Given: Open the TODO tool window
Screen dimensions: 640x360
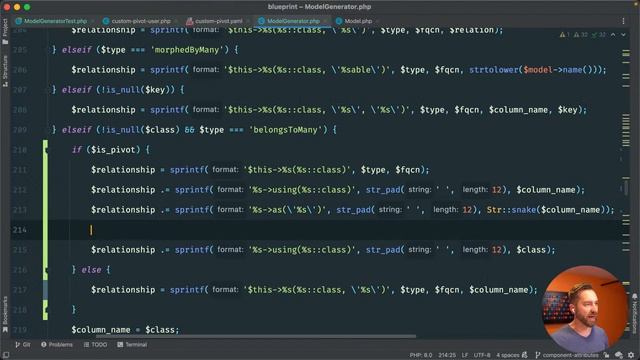Looking at the screenshot, I should tap(95, 344).
